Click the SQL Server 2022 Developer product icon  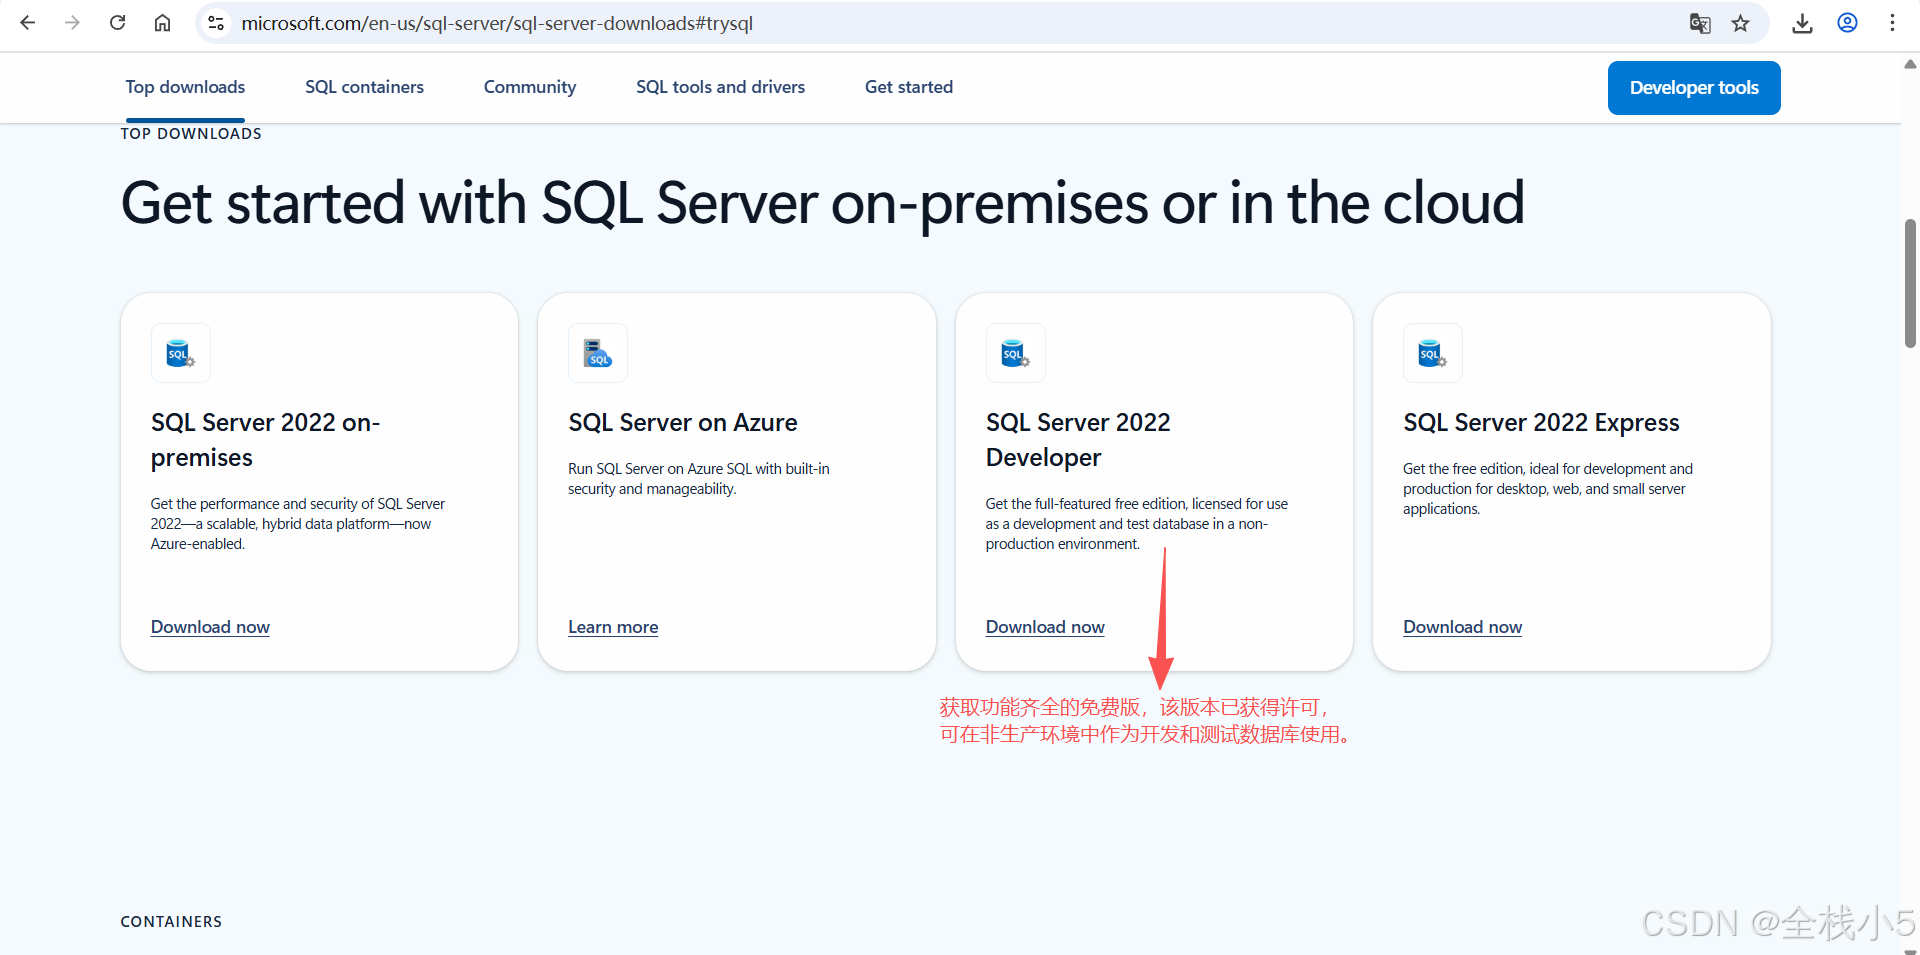pyautogui.click(x=1014, y=352)
